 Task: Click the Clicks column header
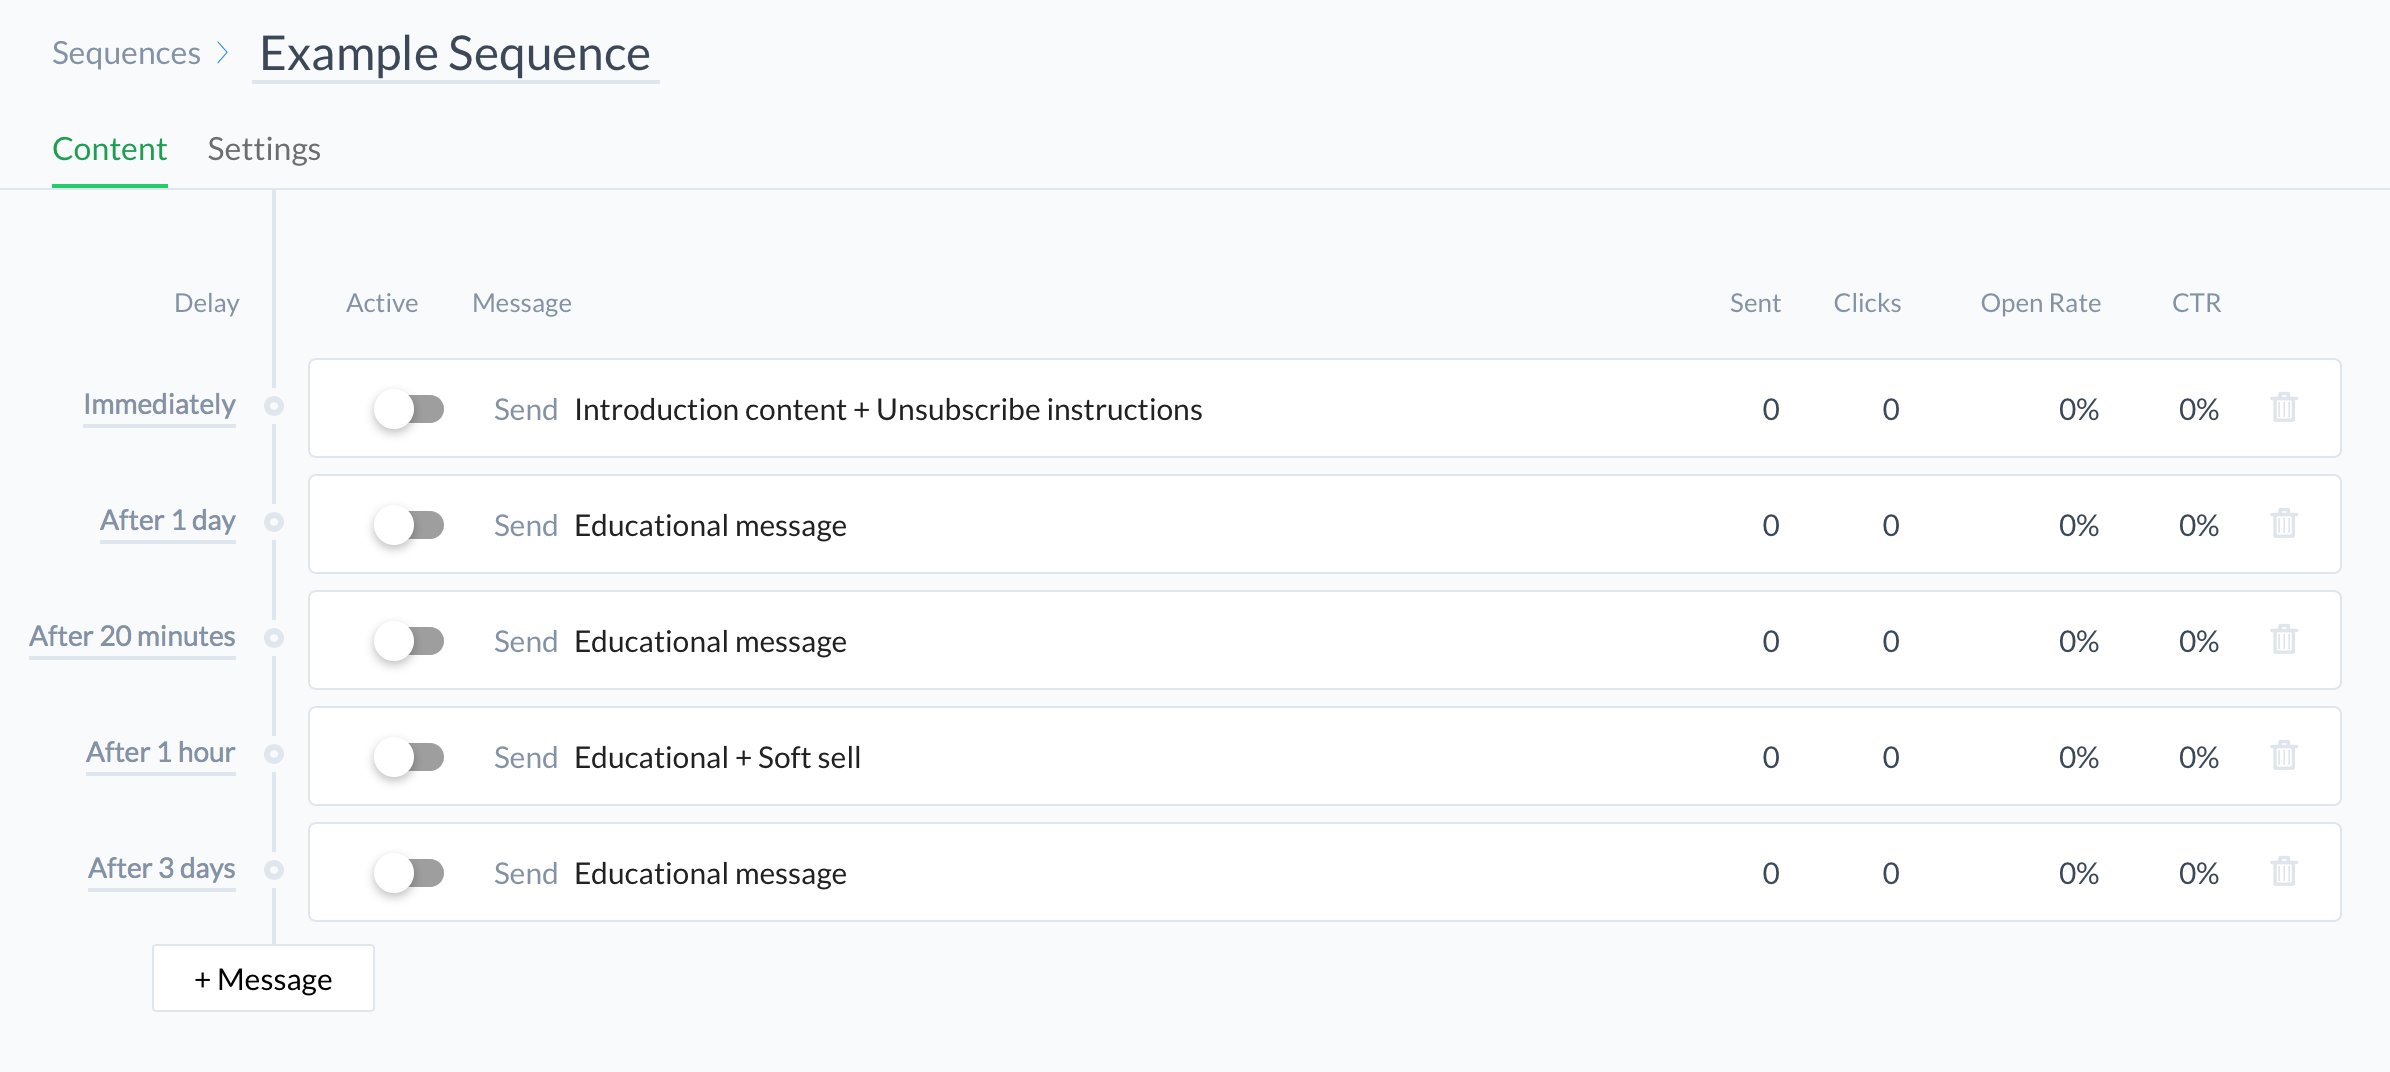tap(1867, 303)
